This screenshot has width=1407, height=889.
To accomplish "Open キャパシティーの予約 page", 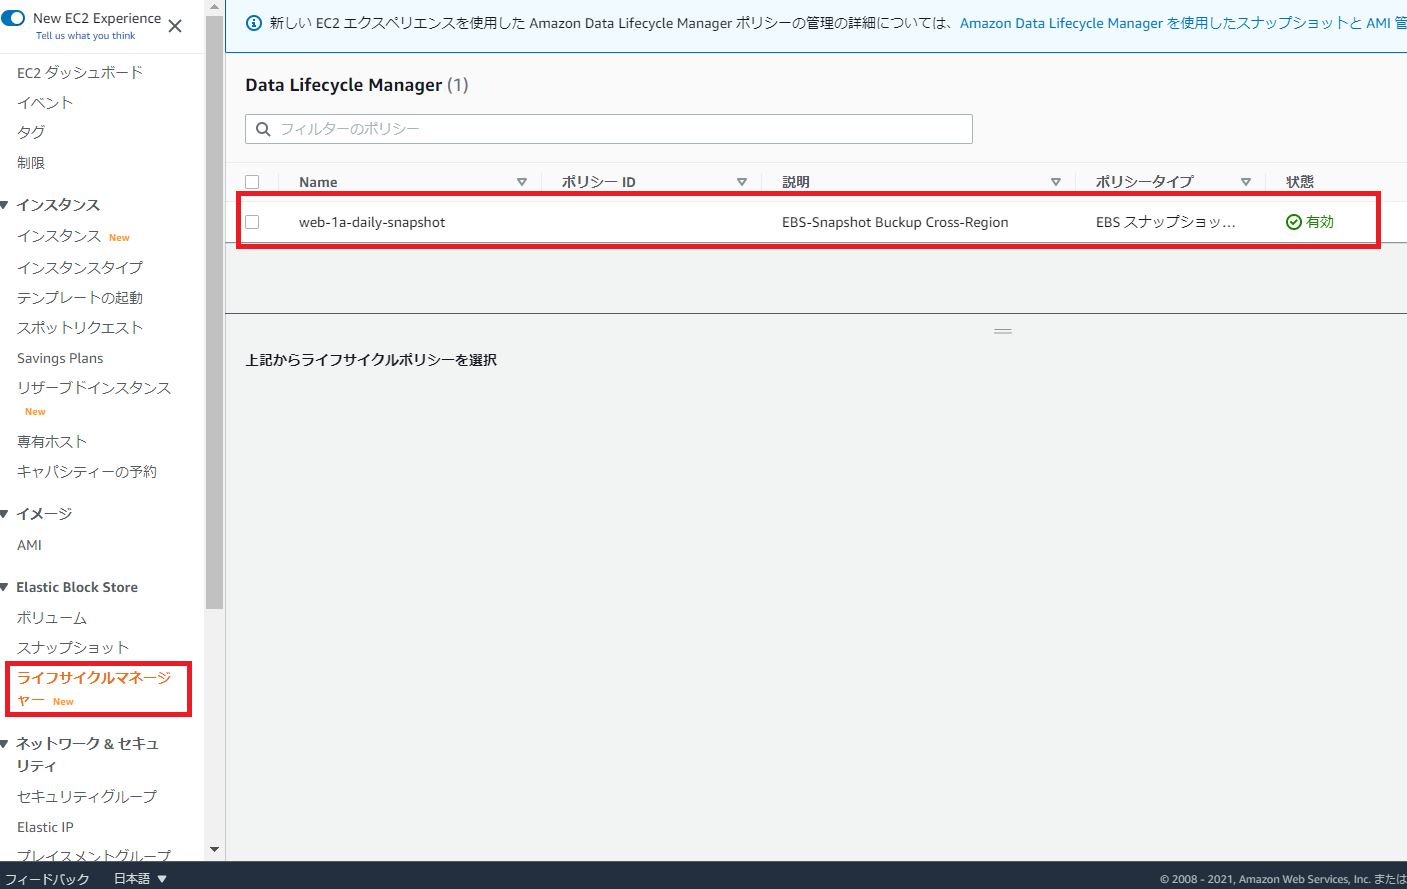I will tap(87, 472).
